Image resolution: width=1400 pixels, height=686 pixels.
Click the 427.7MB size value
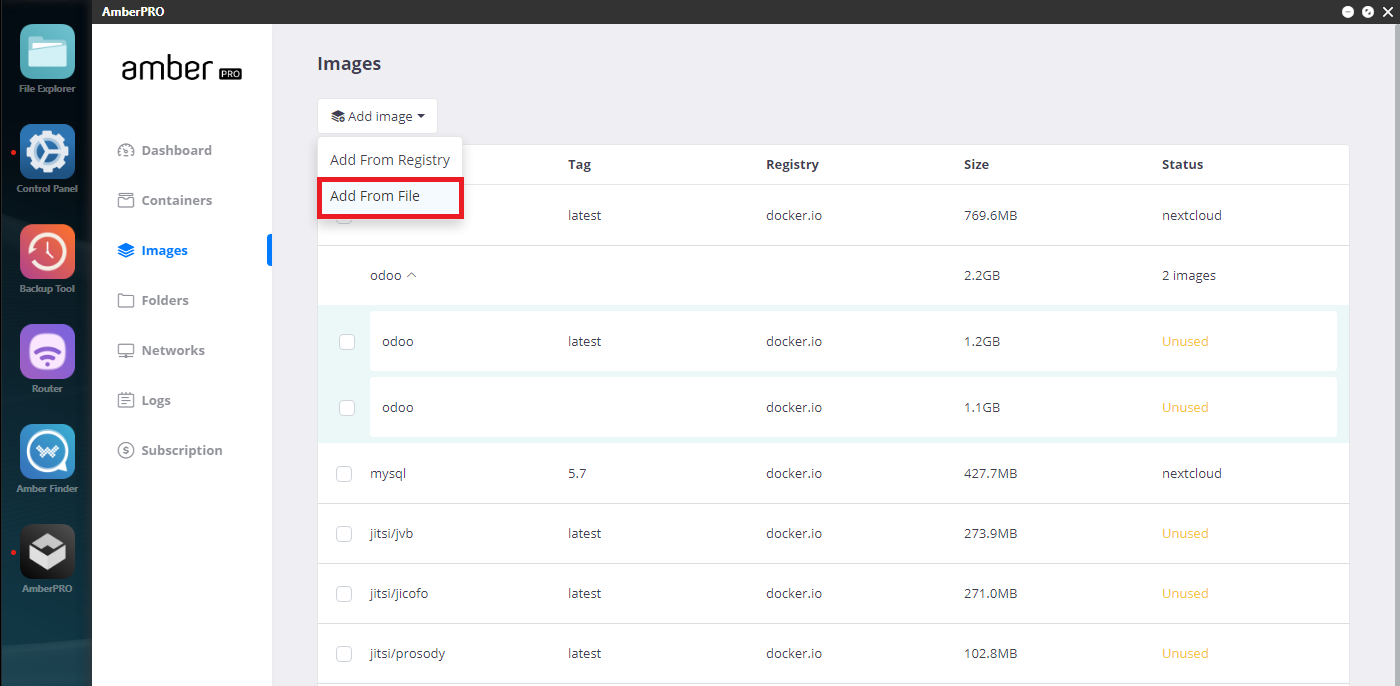(x=990, y=474)
